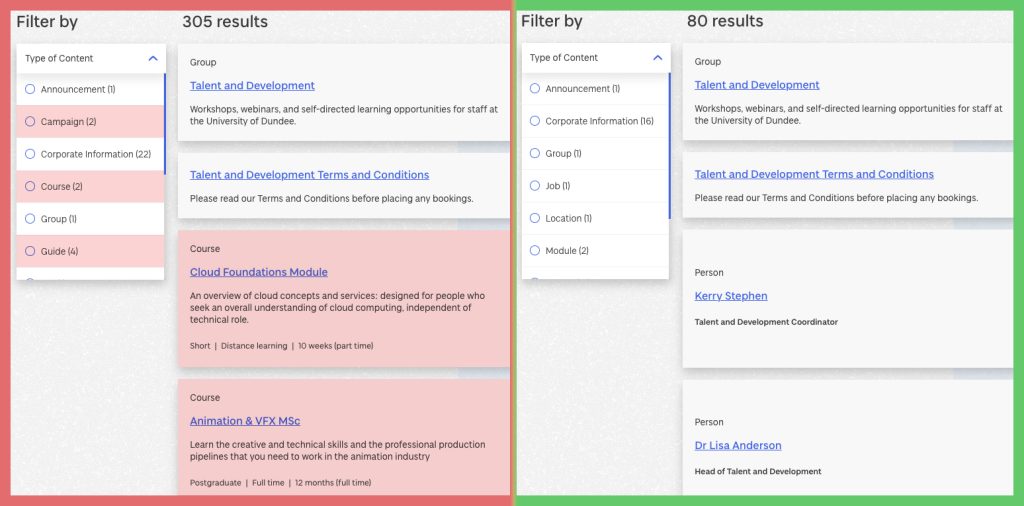Choose the Job (1) radio option
This screenshot has height=506, width=1024.
click(x=535, y=186)
